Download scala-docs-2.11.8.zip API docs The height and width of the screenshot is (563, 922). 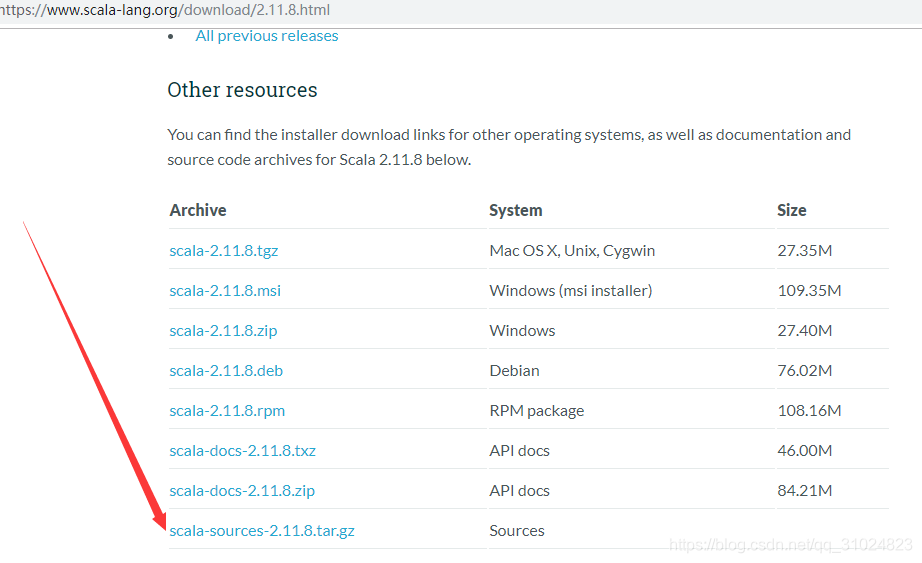(x=242, y=491)
